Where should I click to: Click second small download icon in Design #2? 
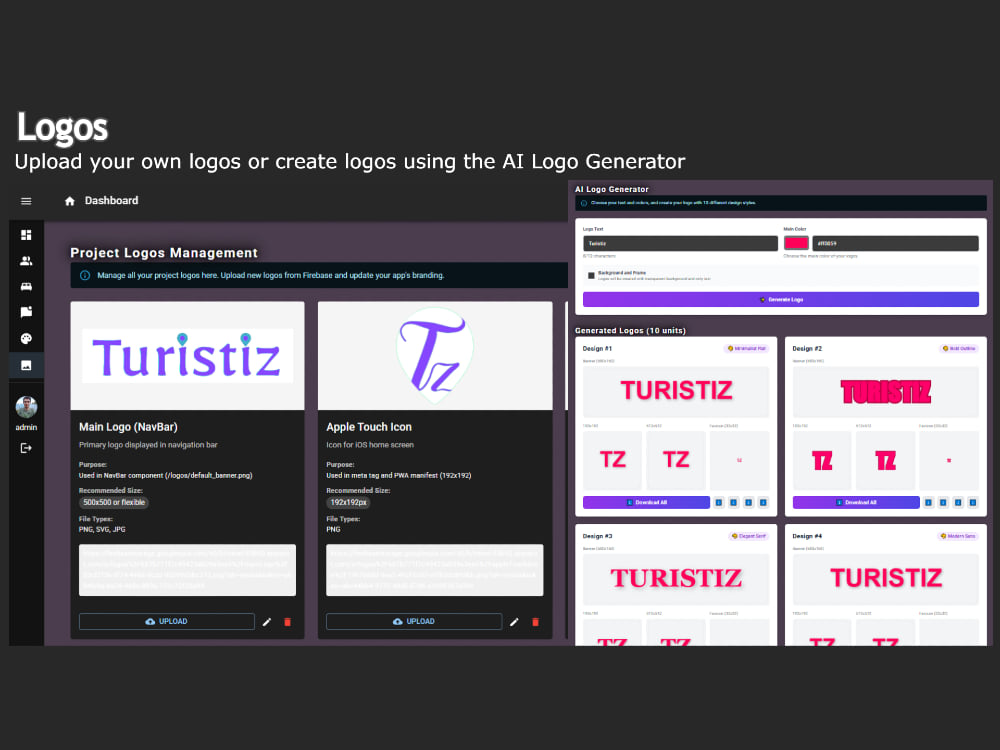pyautogui.click(x=943, y=503)
